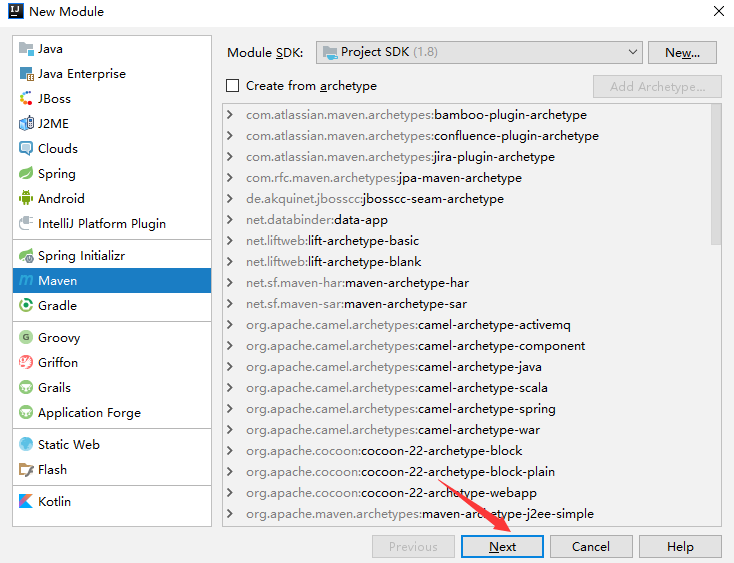Expand maven-archetype-sar entry
The height and width of the screenshot is (563, 734).
[230, 304]
